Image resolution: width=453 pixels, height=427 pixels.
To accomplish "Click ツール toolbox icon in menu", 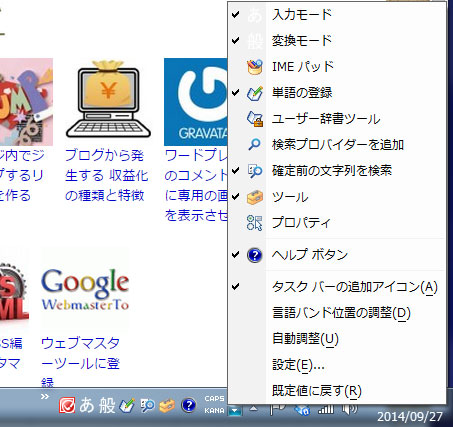I will [x=255, y=197].
